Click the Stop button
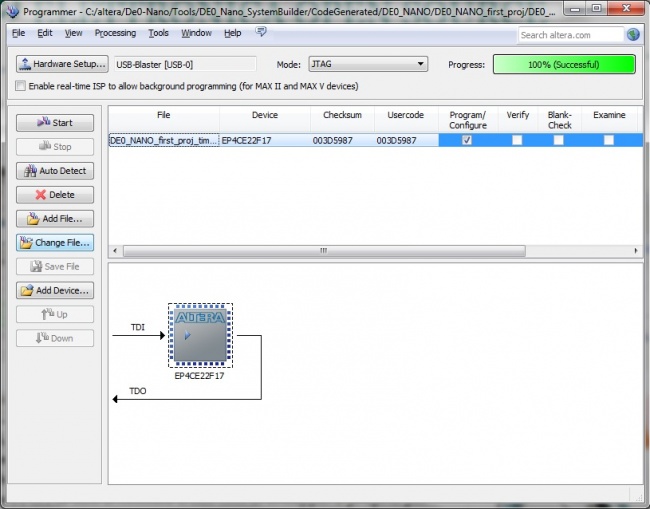Image resolution: width=650 pixels, height=509 pixels. coord(55,147)
